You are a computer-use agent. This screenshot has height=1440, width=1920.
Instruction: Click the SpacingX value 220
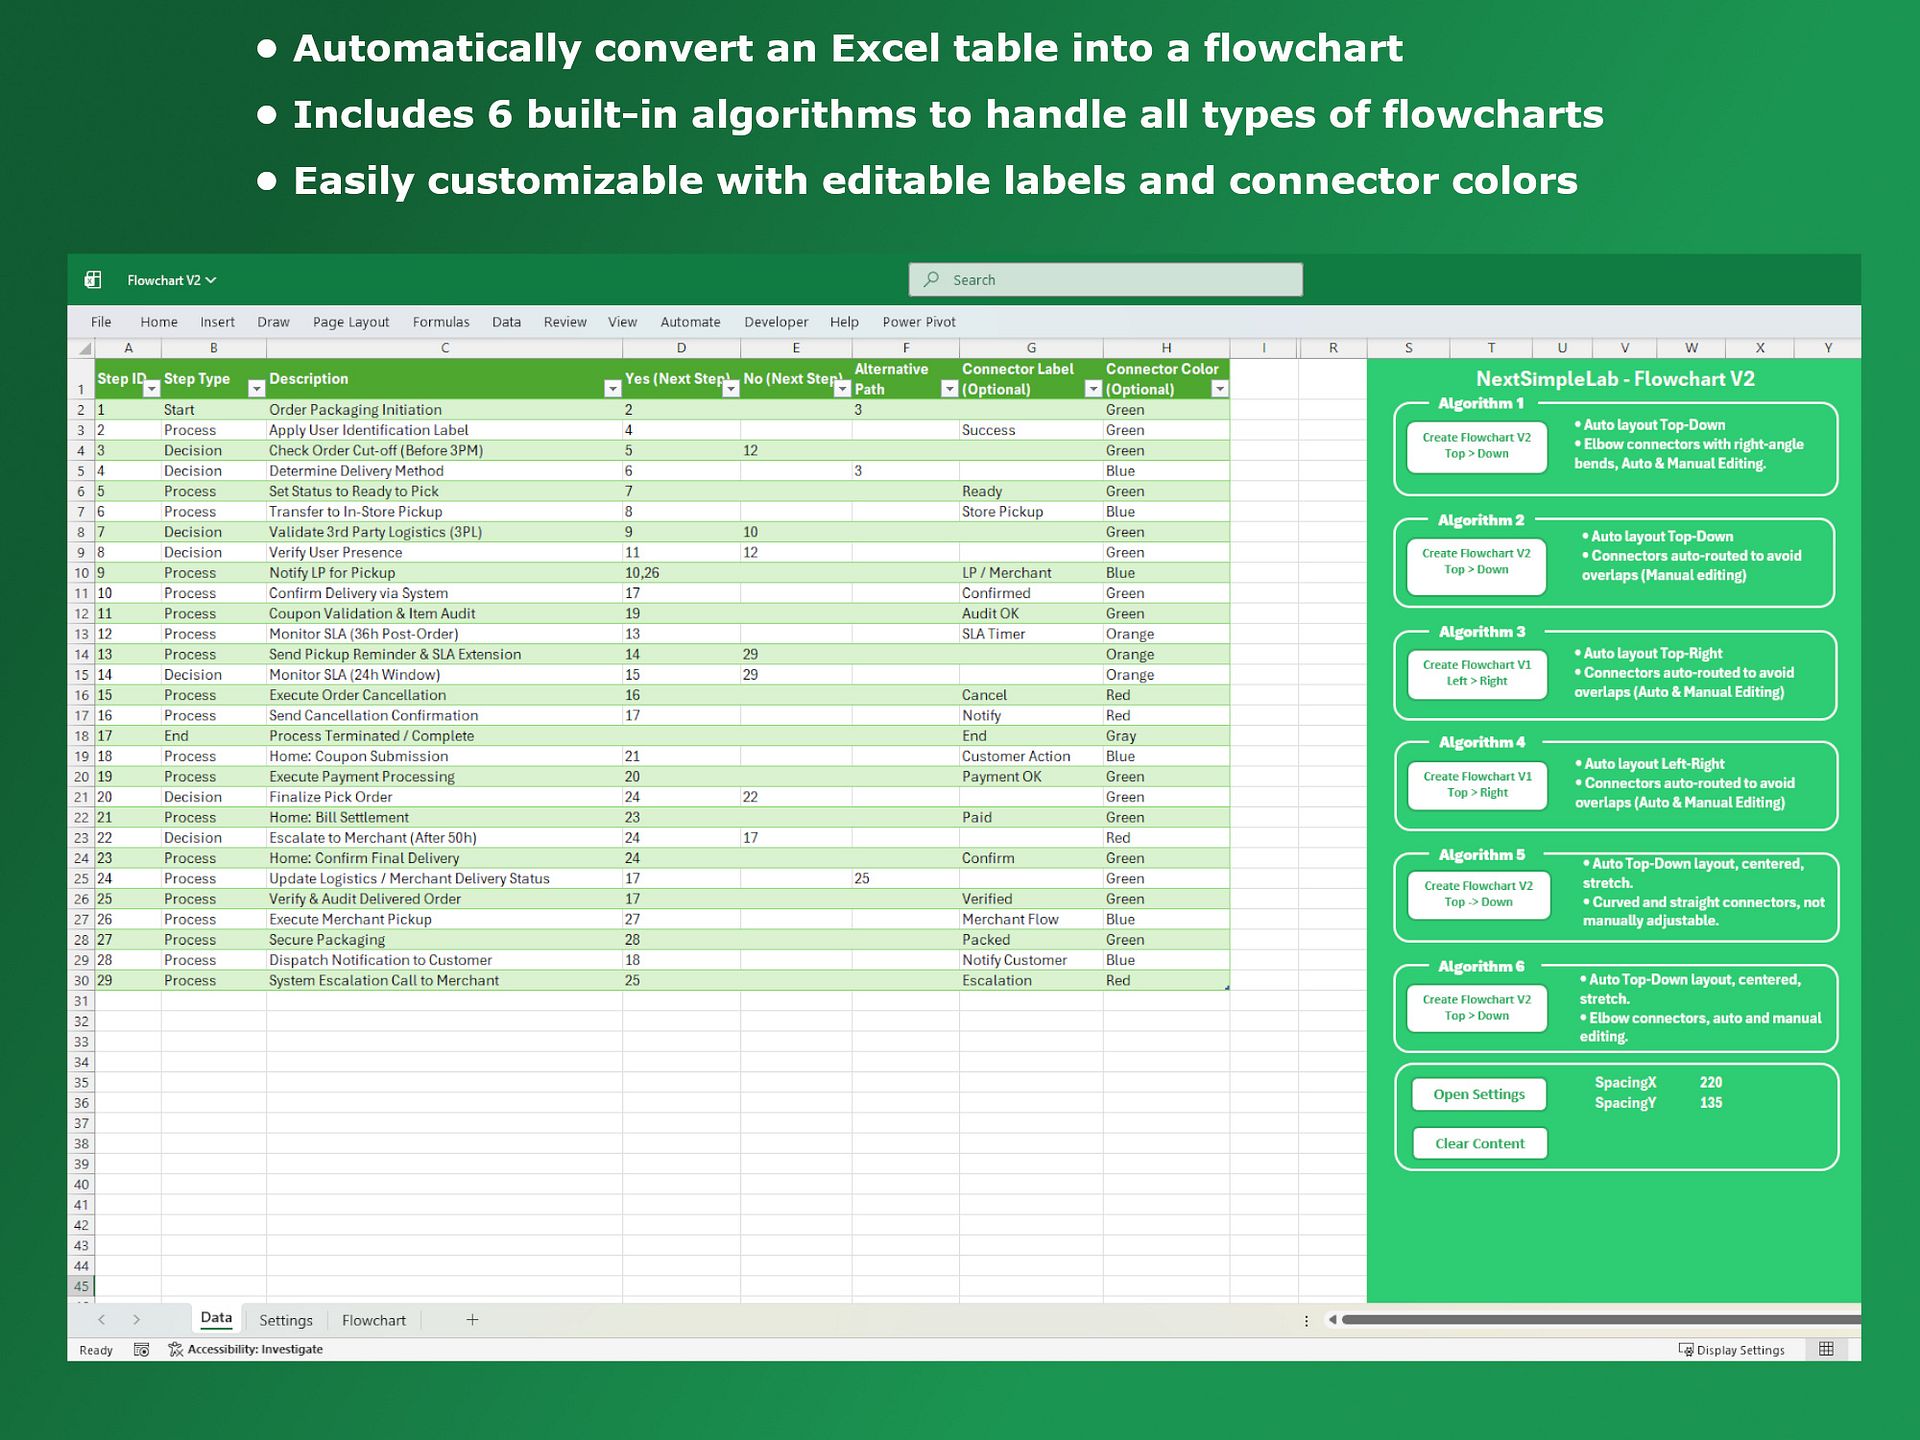click(x=1711, y=1082)
